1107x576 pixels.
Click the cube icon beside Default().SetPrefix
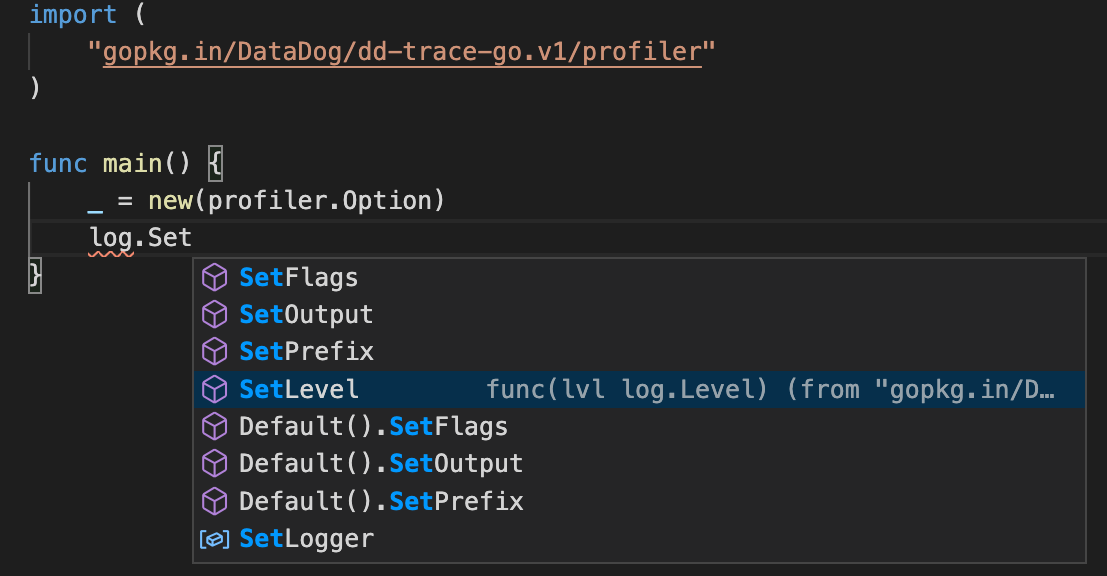point(214,501)
